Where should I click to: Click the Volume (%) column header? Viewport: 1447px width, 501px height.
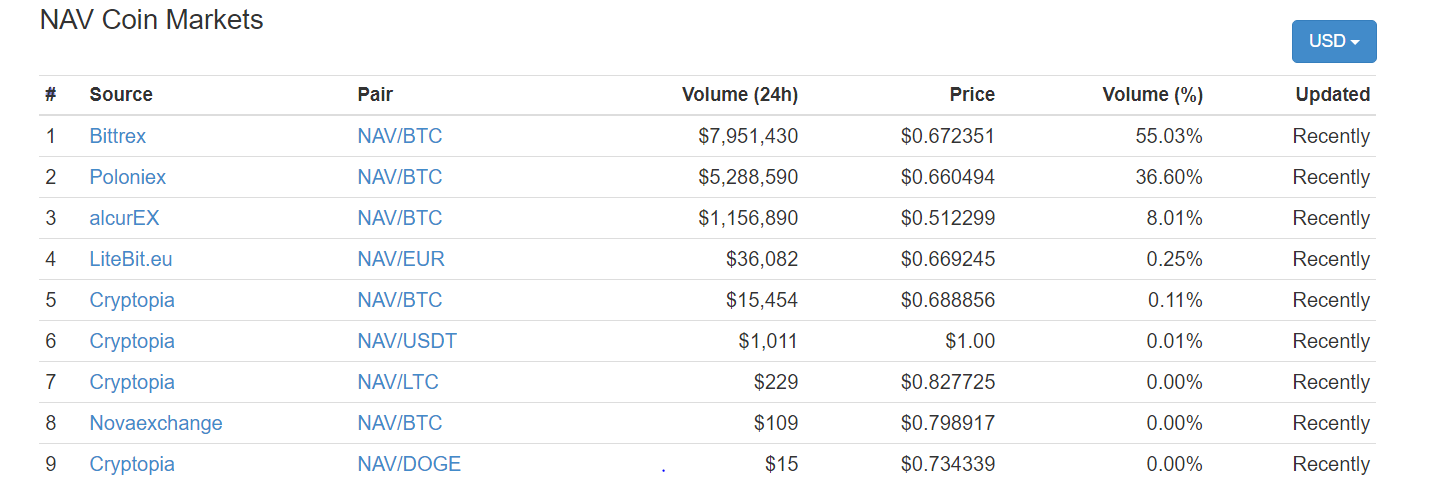pos(1152,95)
